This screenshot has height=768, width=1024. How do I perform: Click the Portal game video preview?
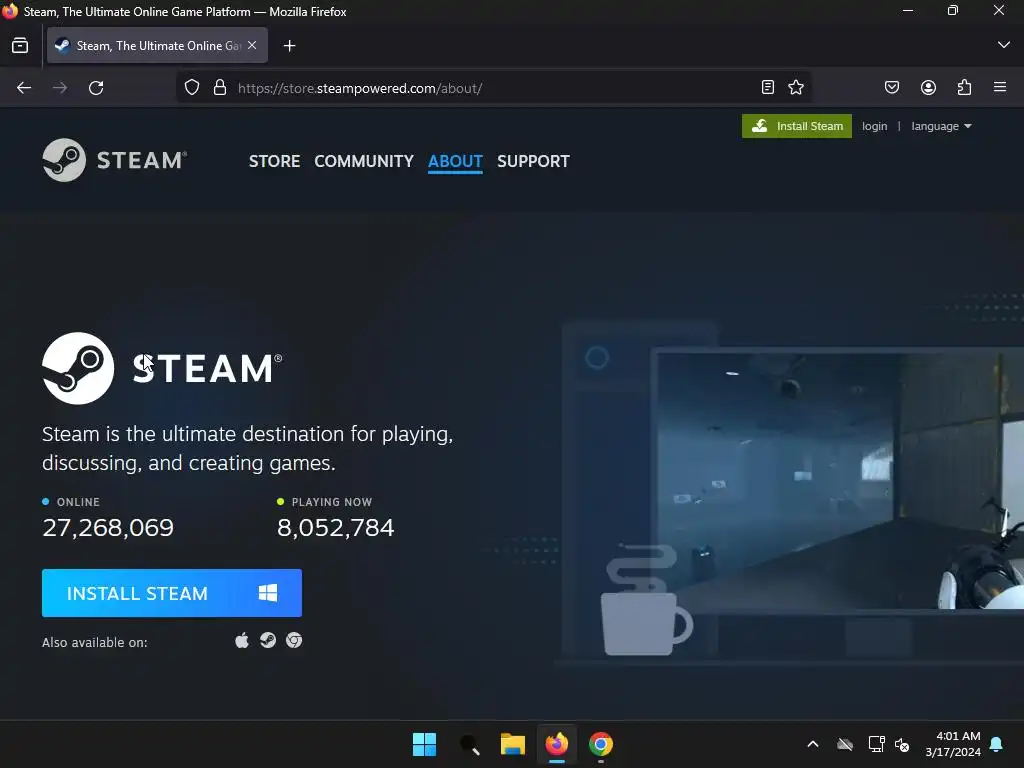pyautogui.click(x=840, y=480)
